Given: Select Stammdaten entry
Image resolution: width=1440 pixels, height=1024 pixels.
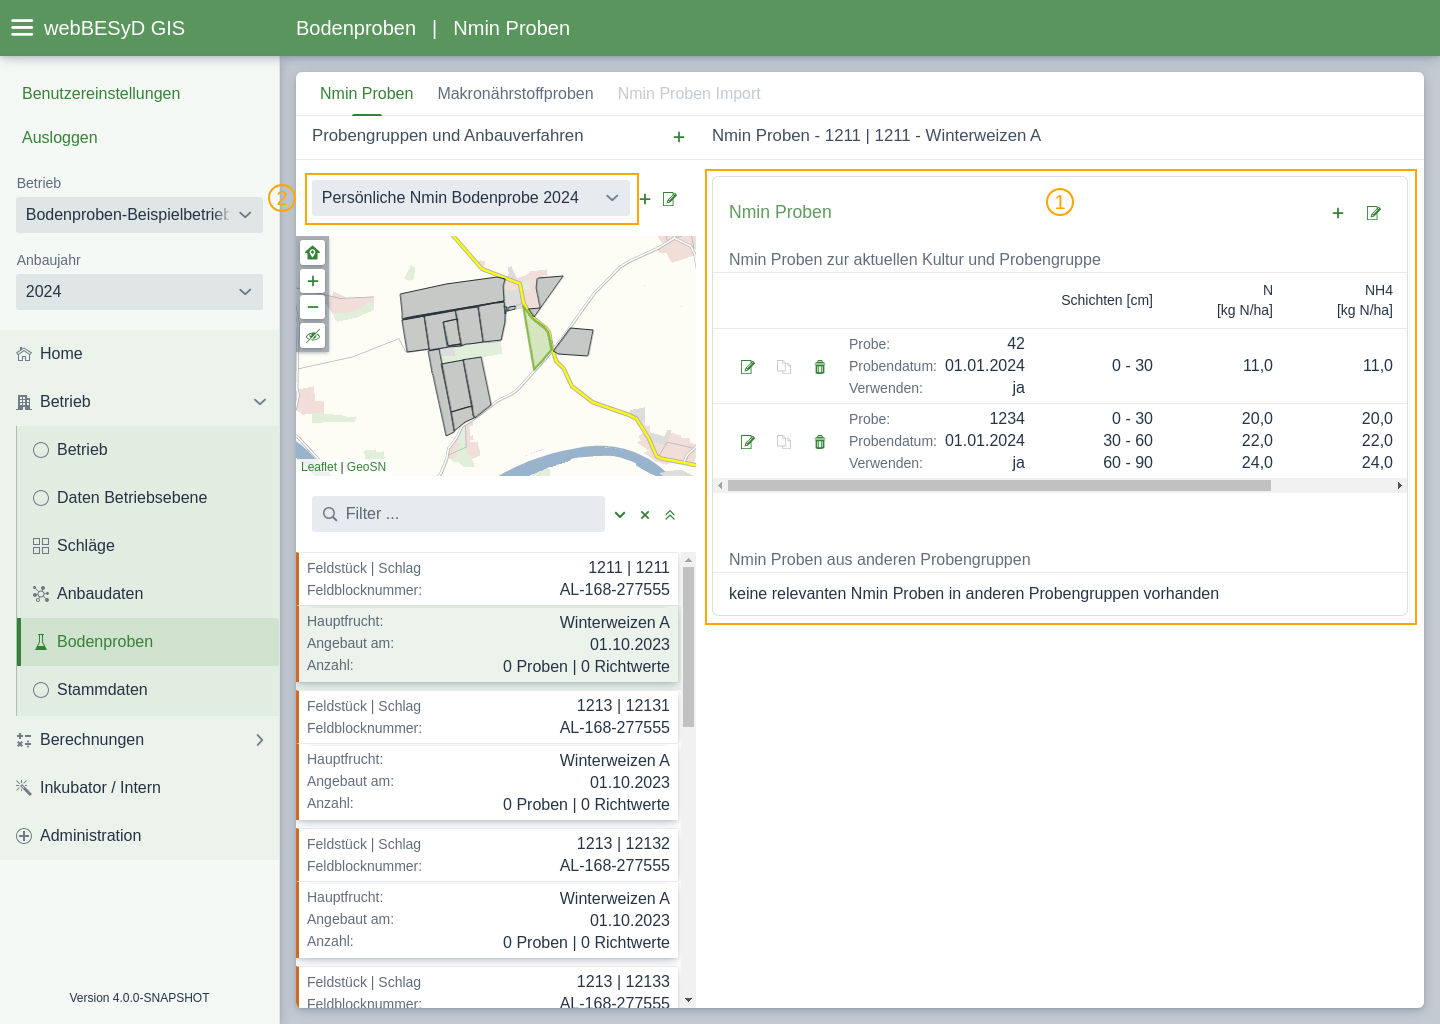Looking at the screenshot, I should click(148, 690).
